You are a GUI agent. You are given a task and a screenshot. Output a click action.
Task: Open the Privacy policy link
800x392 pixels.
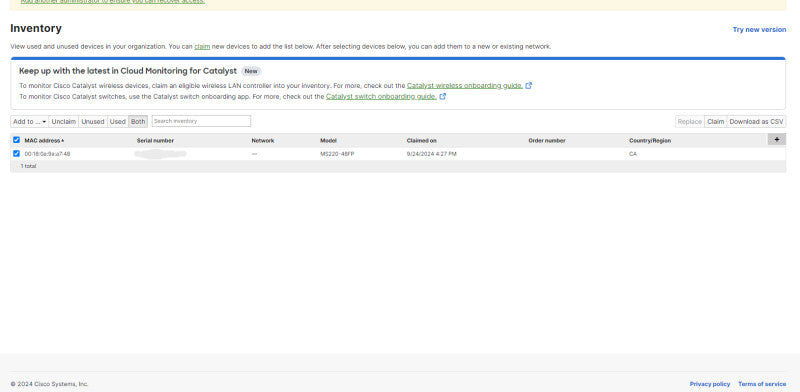pos(710,384)
